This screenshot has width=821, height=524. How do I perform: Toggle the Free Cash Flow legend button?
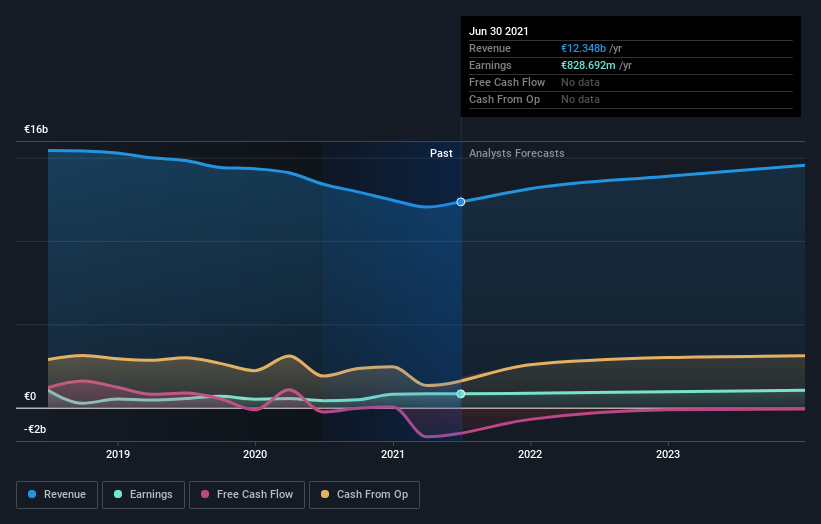(x=247, y=495)
